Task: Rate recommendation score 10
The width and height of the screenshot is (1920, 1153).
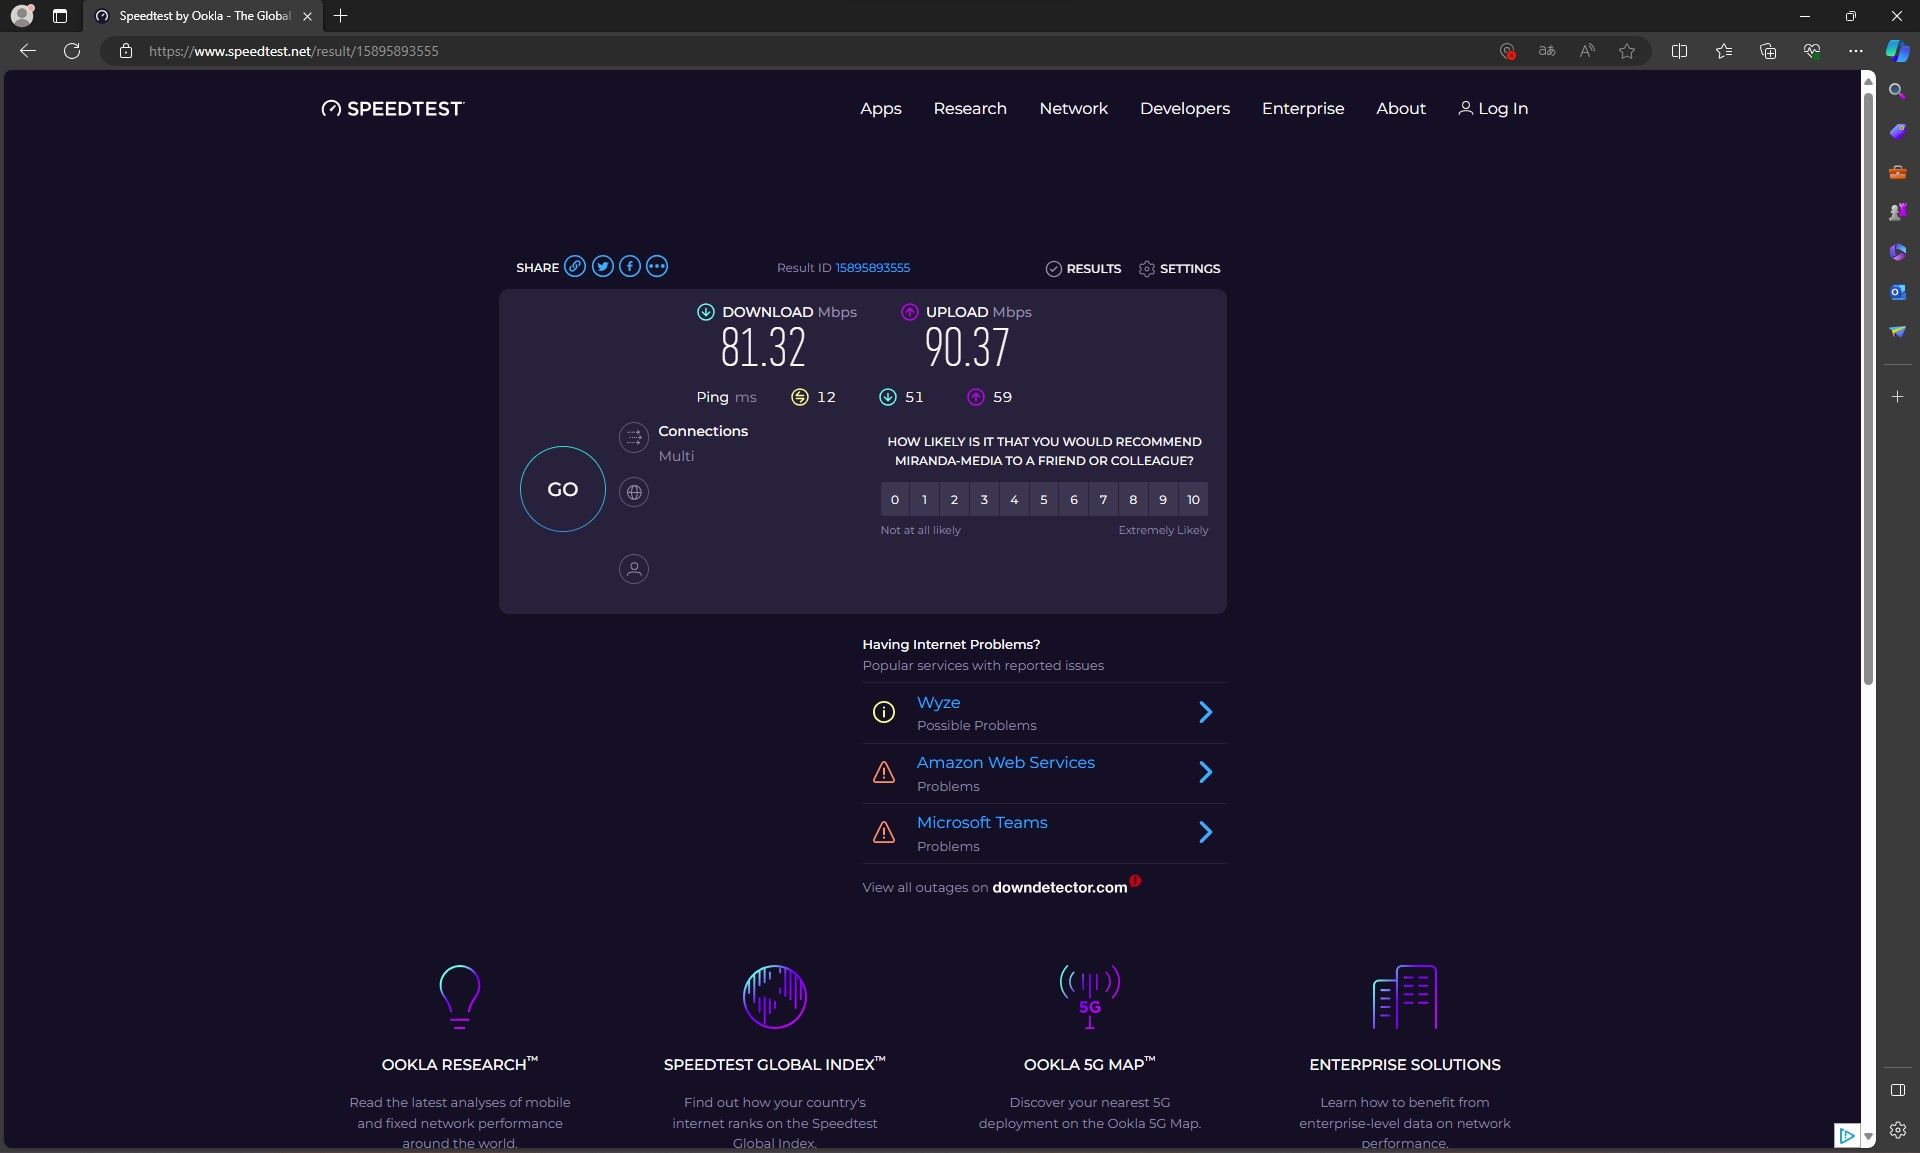Action: [x=1193, y=499]
